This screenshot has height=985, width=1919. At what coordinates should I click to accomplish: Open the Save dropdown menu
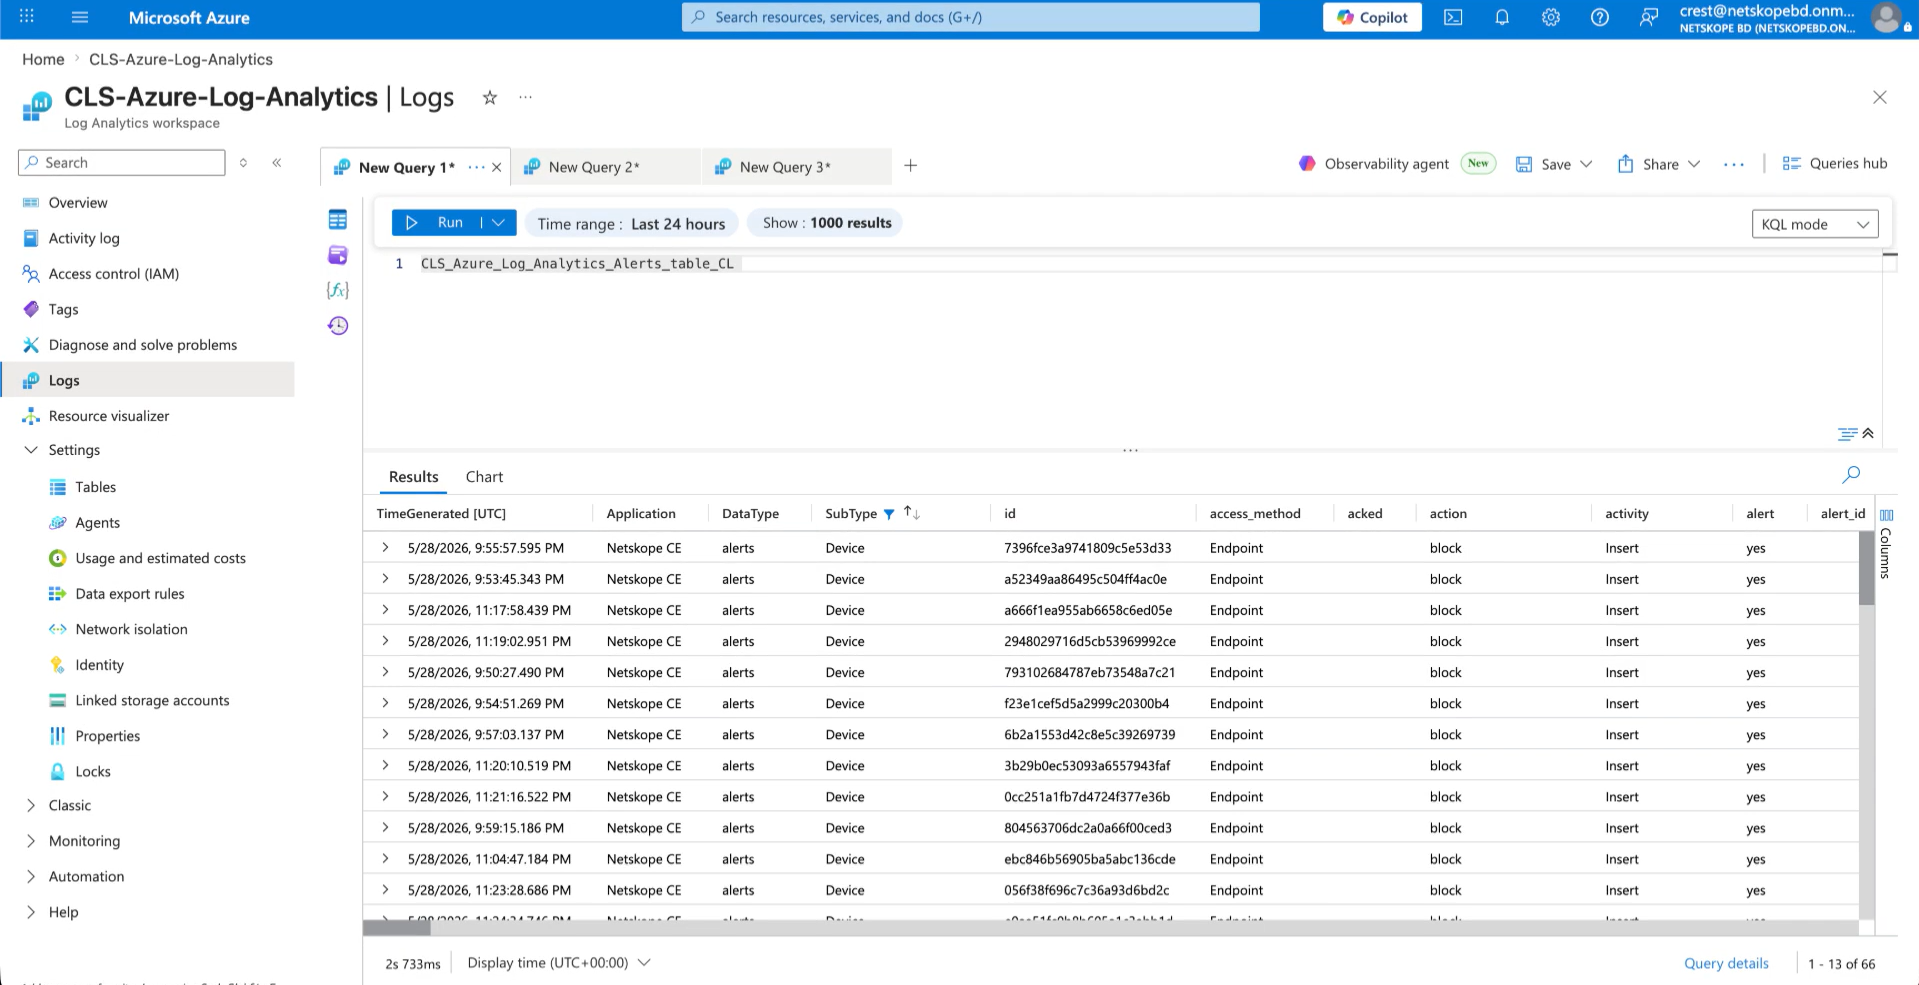point(1586,164)
